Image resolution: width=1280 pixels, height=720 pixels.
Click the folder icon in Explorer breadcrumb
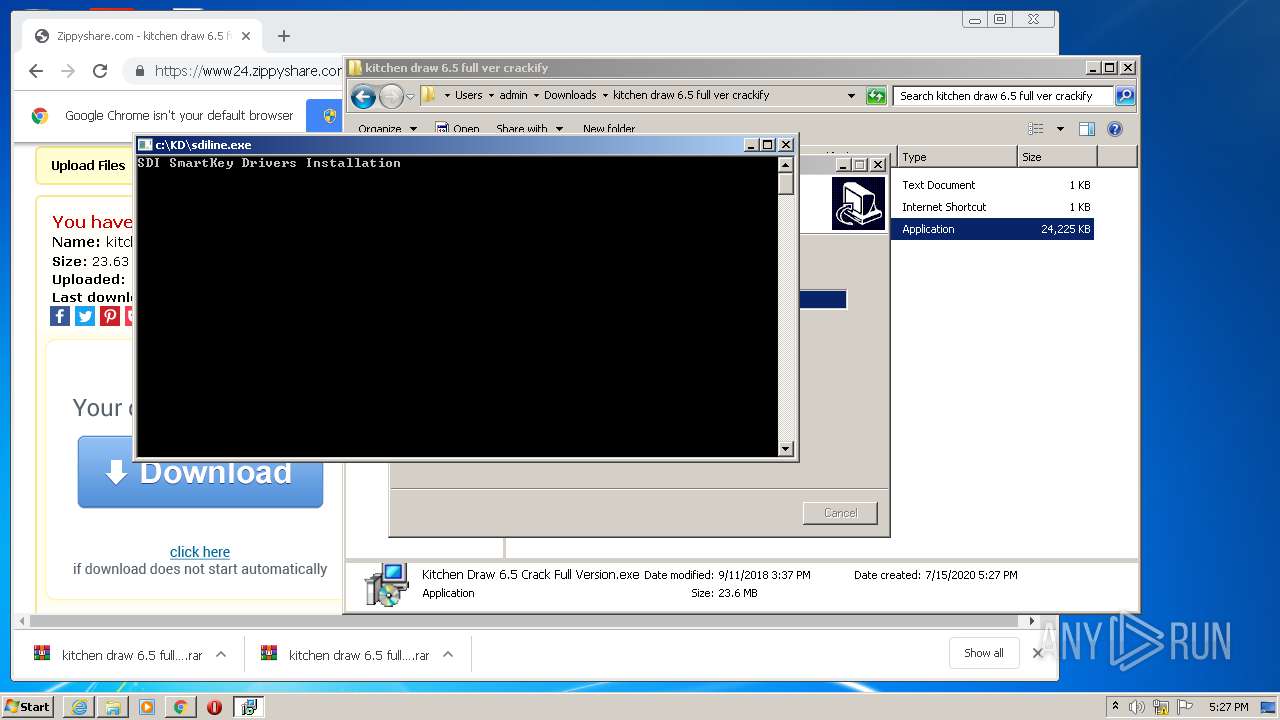[x=429, y=95]
